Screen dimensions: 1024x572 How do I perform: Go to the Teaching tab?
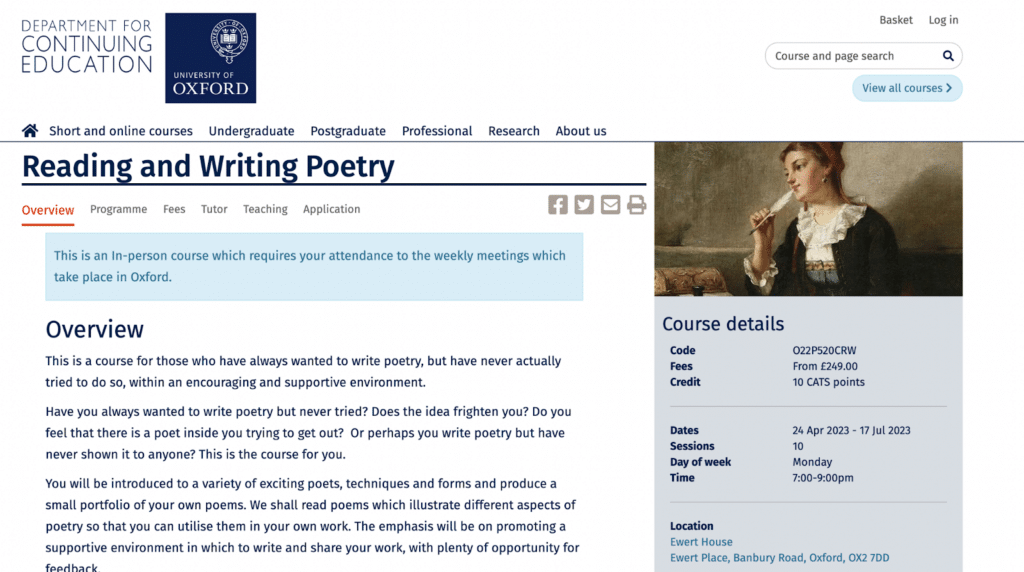(265, 209)
